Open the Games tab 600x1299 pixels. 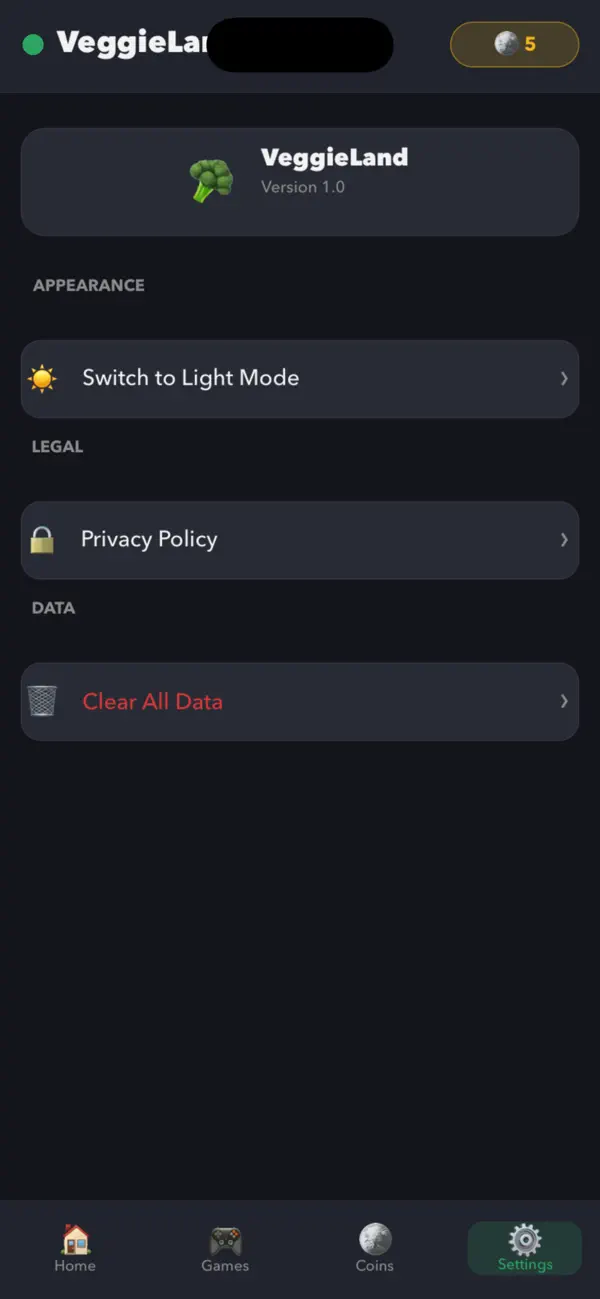225,1247
